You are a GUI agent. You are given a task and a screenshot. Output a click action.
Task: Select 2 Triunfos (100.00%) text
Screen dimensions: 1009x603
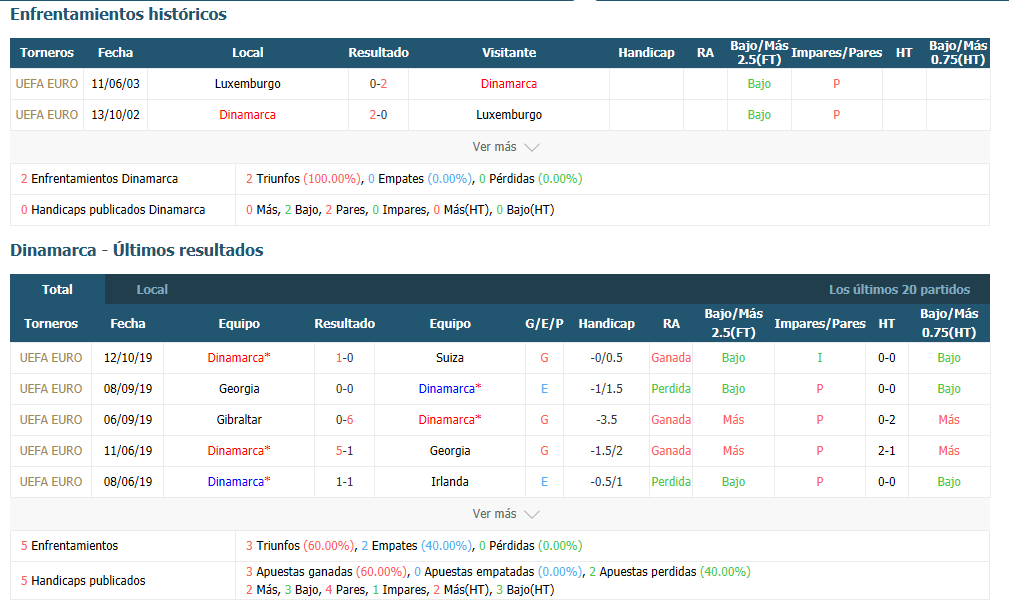(x=304, y=179)
